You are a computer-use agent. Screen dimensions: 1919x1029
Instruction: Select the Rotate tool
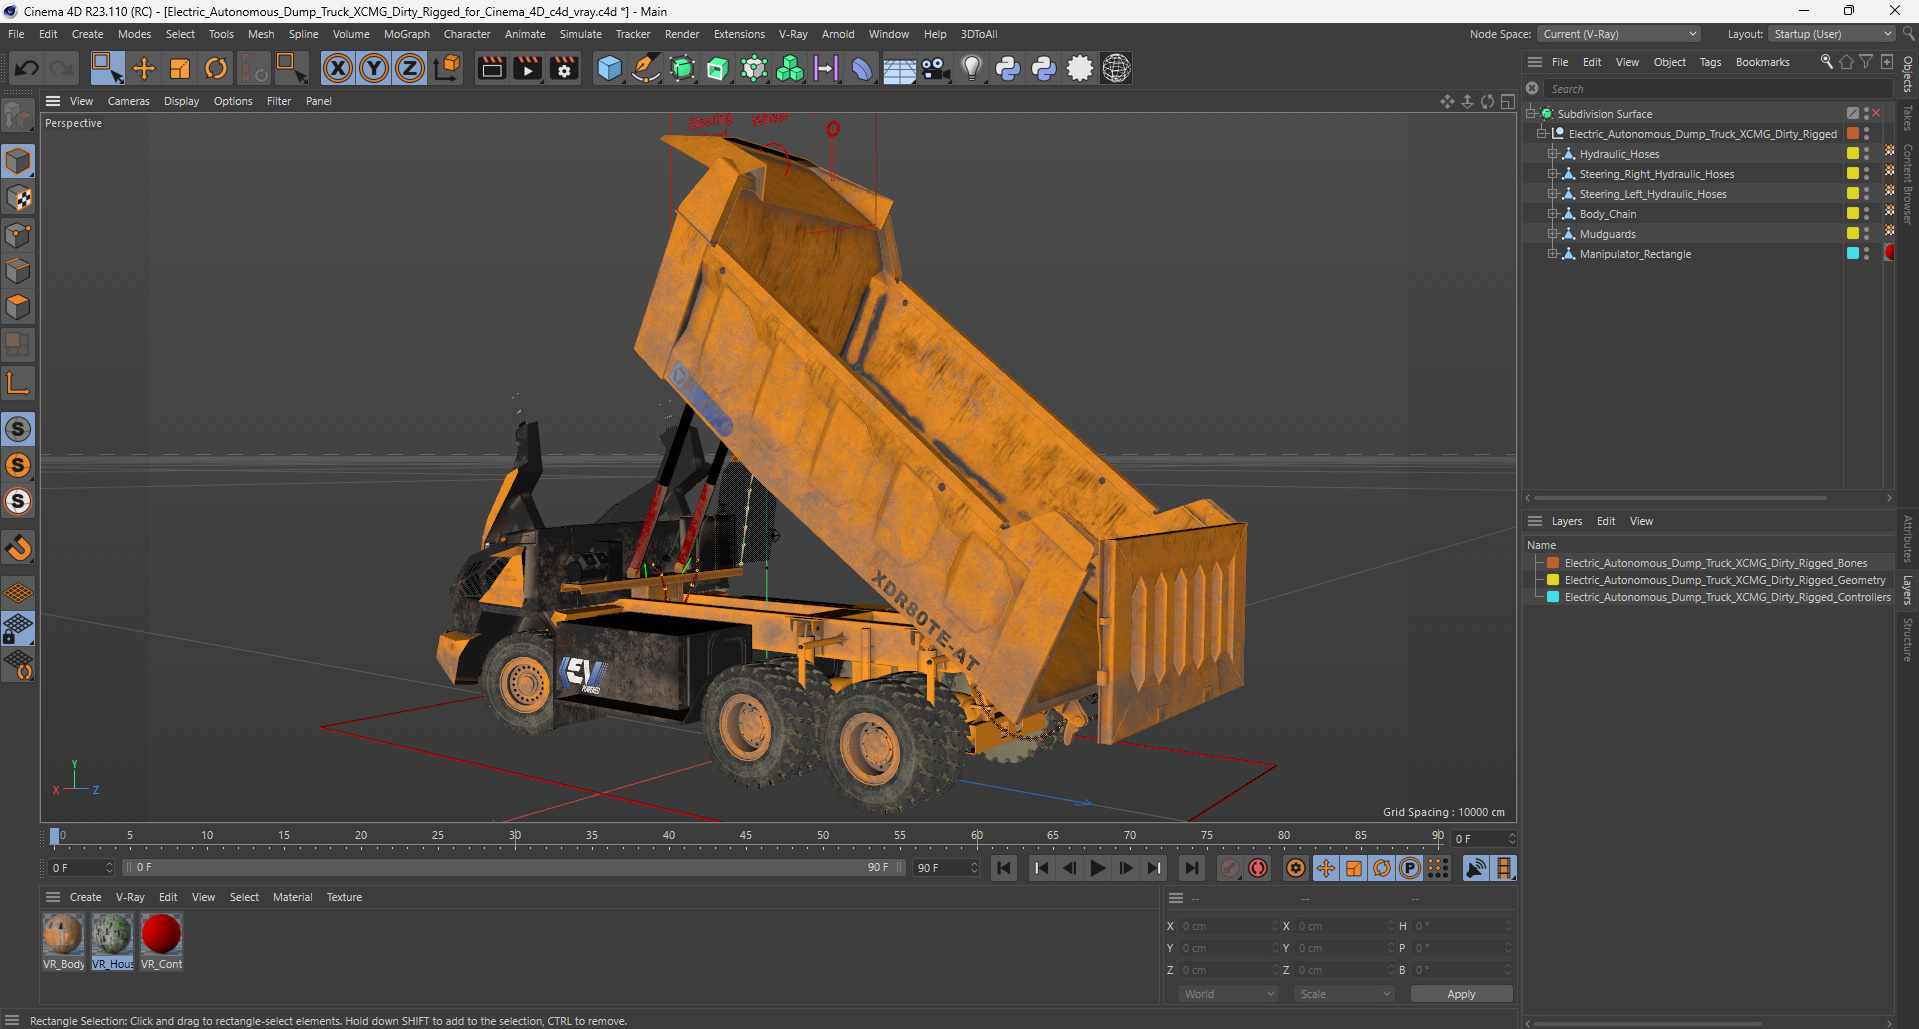coord(216,68)
